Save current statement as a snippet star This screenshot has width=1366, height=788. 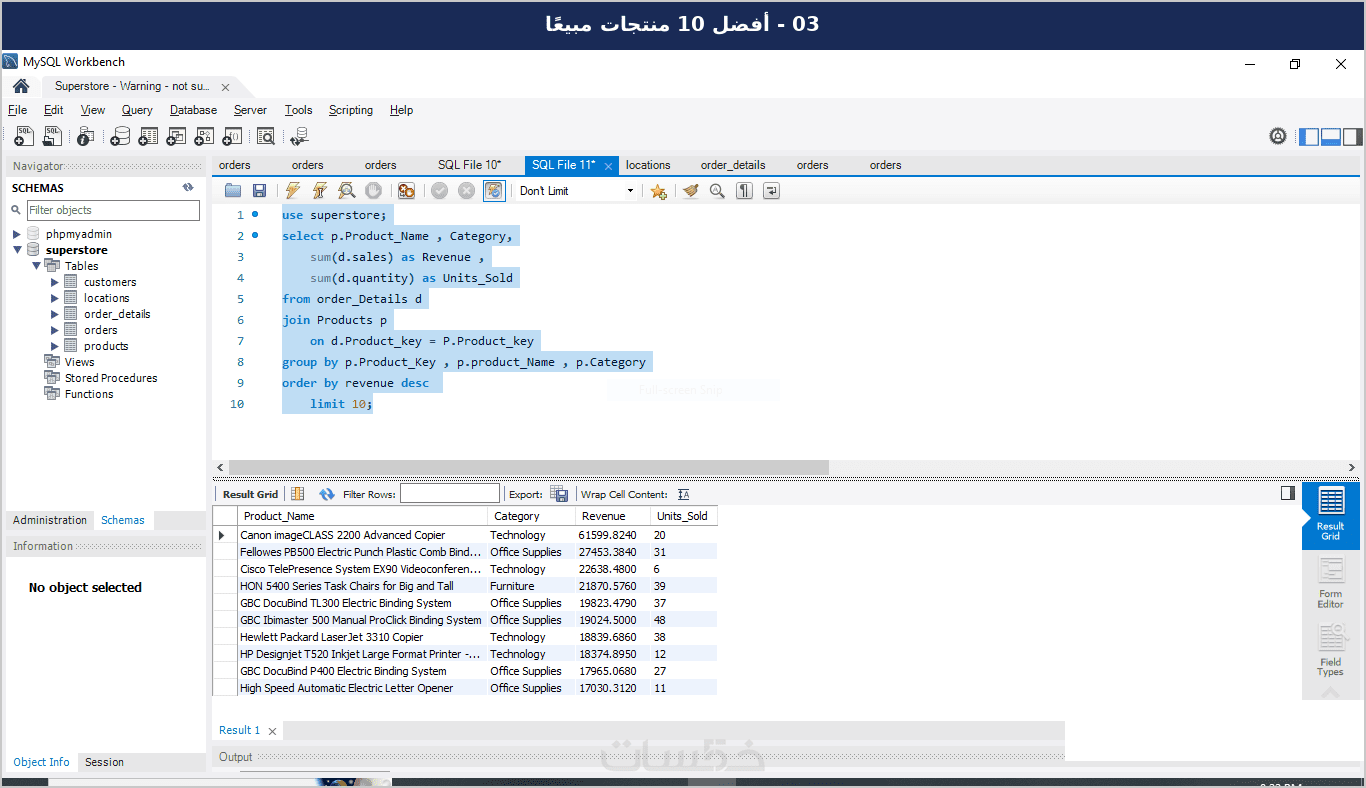tap(658, 191)
